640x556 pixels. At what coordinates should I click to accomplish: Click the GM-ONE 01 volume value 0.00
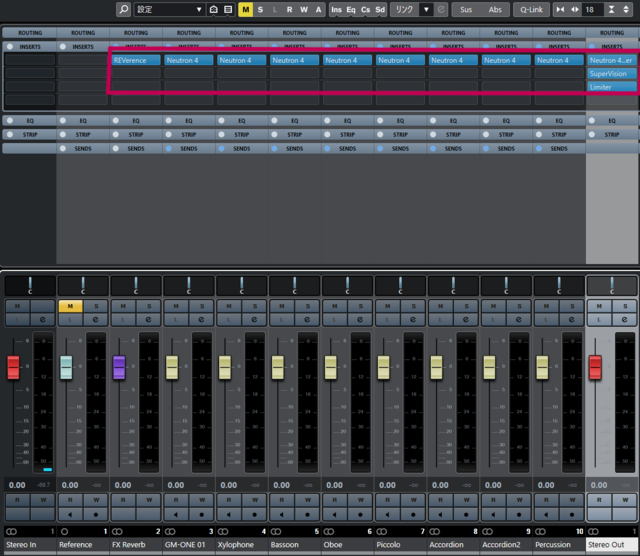pos(176,485)
